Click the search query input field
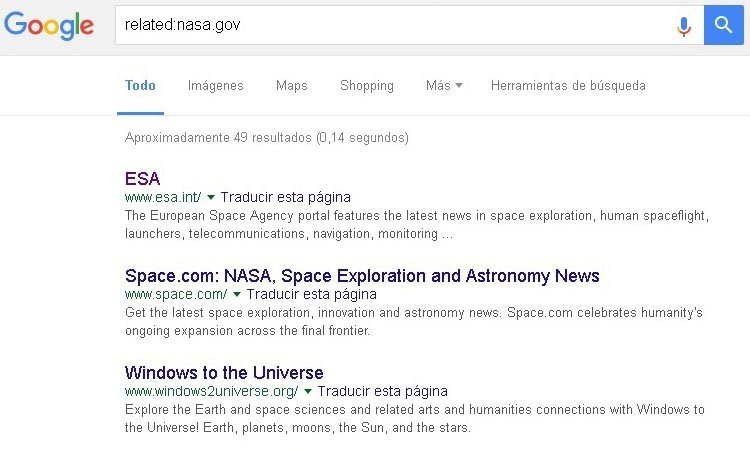The image size is (750, 450). coord(390,25)
